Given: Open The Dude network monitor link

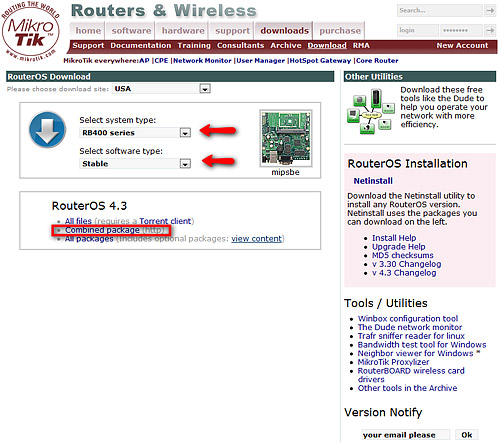Looking at the screenshot, I should pos(410,327).
